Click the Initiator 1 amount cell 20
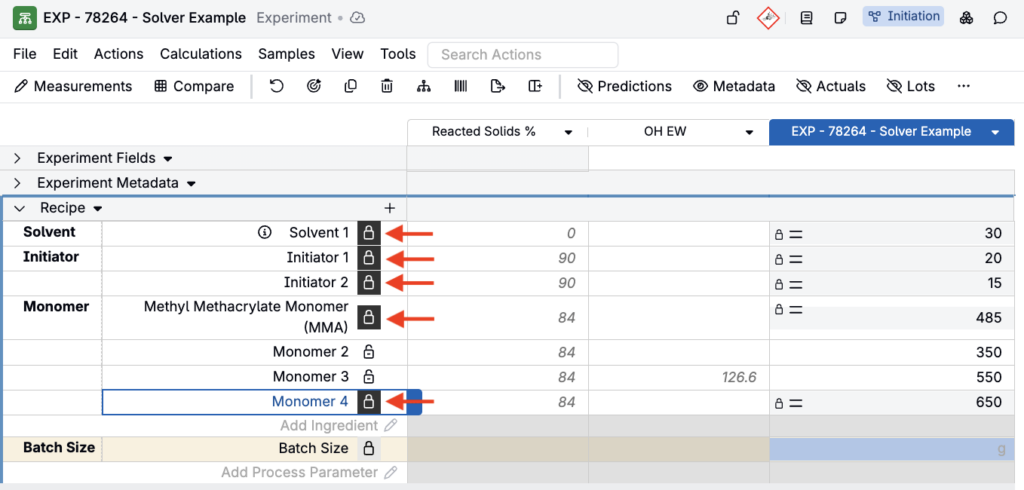This screenshot has width=1024, height=490. point(892,258)
